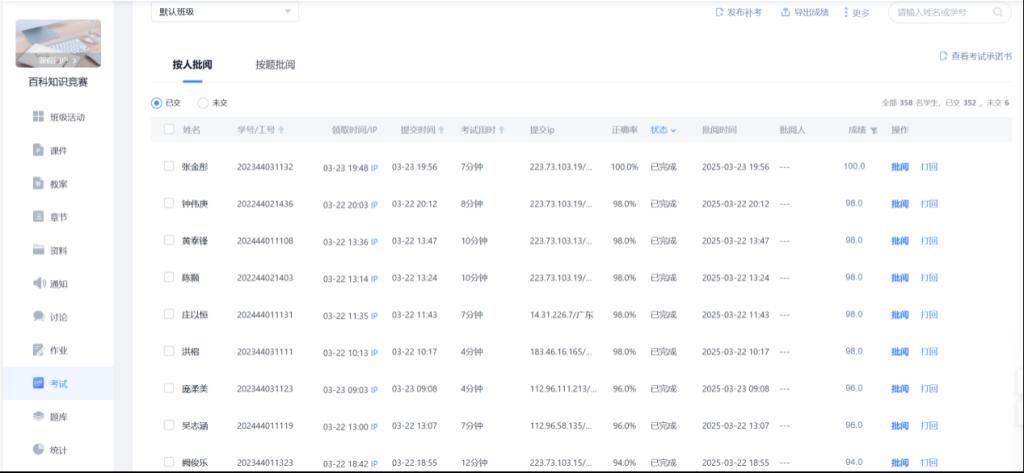
Task: Expand the 默认班级 class dropdown
Action: click(224, 11)
